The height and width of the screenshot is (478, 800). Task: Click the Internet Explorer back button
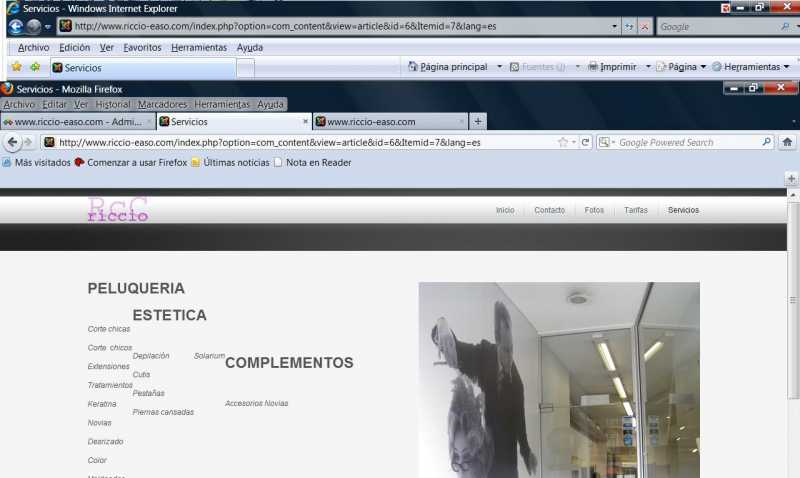(16, 27)
